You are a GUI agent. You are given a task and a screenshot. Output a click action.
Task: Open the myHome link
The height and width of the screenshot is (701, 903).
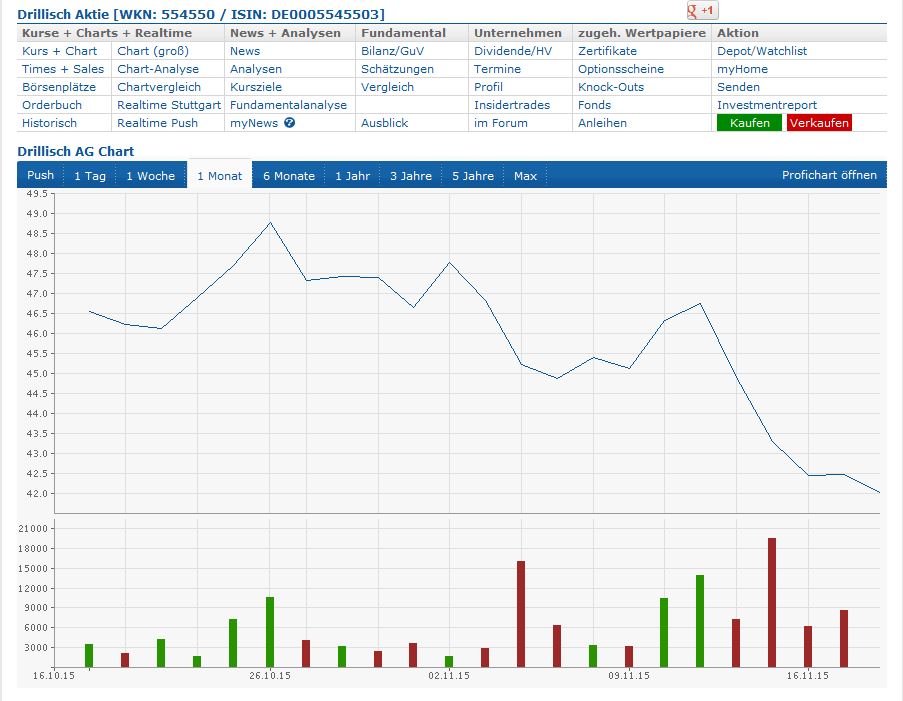[x=742, y=69]
